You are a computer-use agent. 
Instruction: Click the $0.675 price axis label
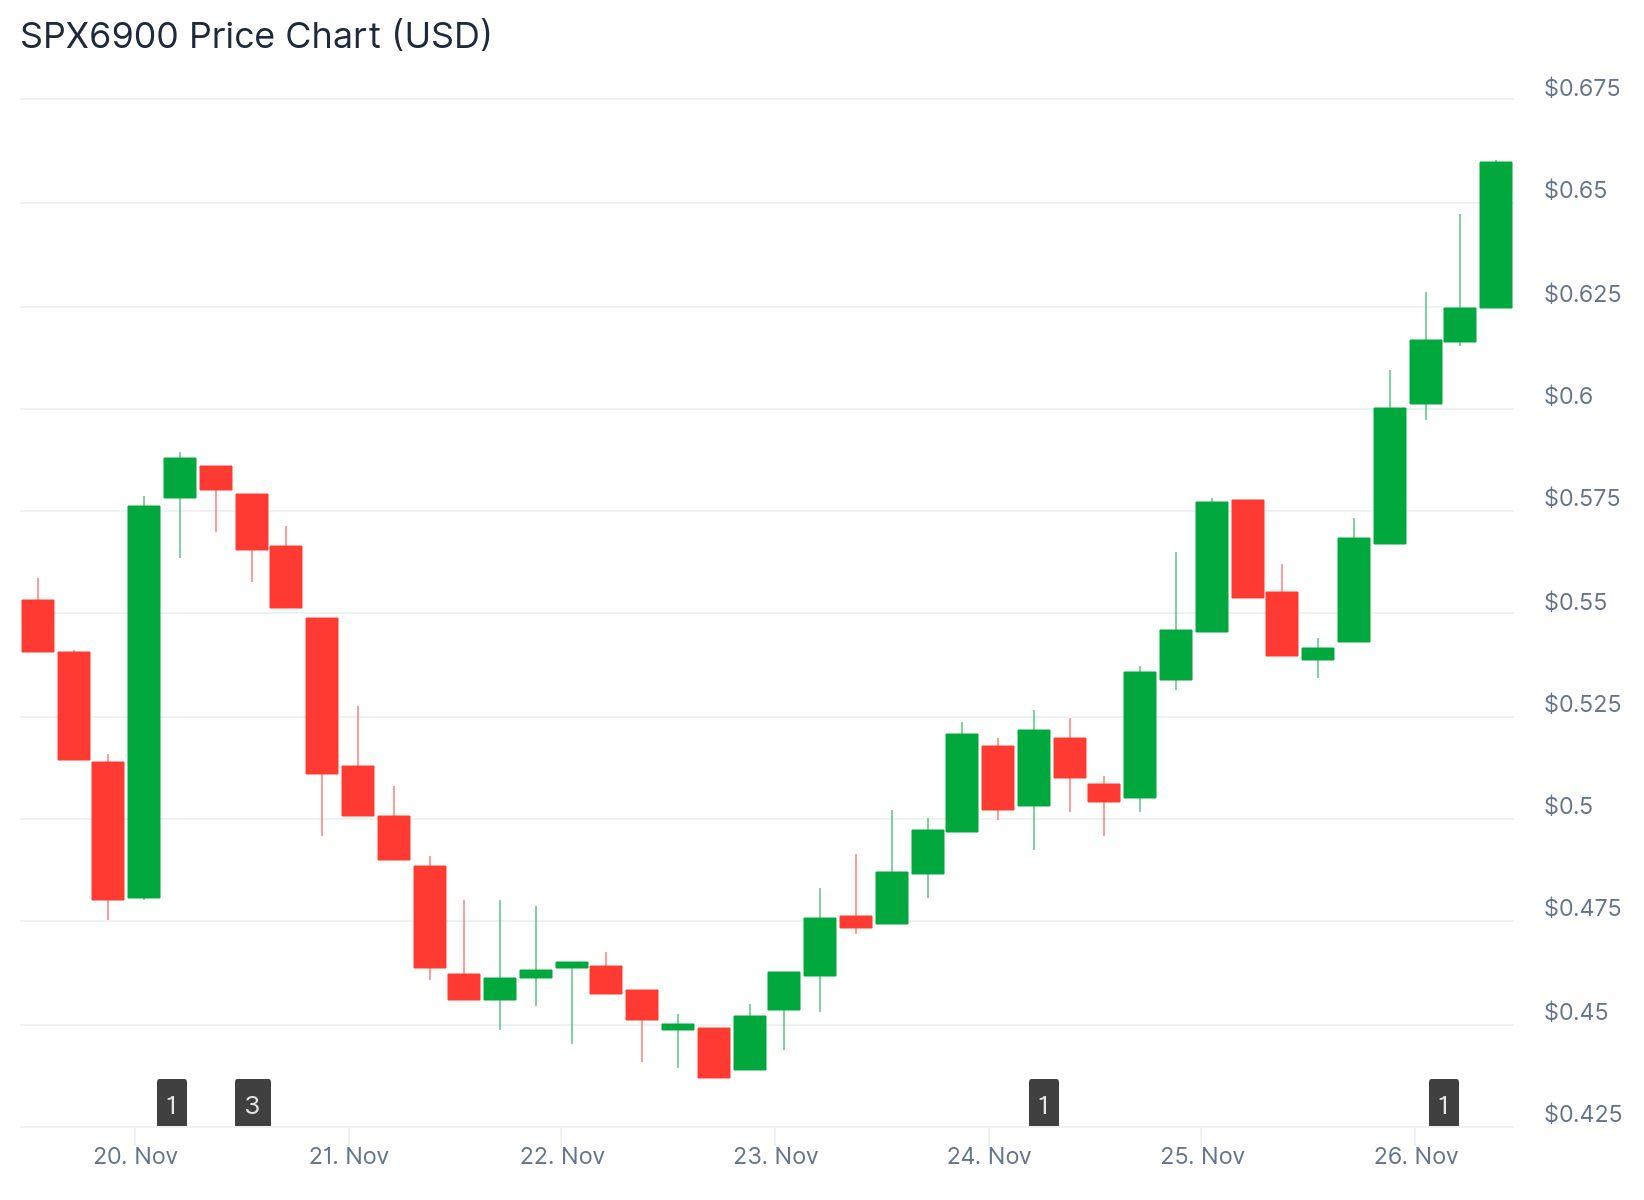[1582, 88]
